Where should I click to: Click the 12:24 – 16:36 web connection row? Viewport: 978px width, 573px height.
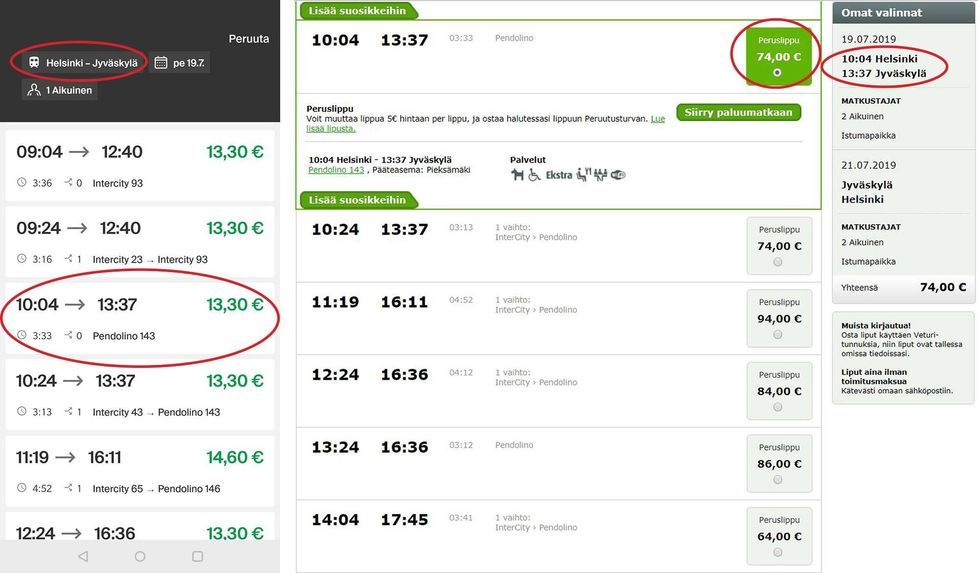[558, 391]
